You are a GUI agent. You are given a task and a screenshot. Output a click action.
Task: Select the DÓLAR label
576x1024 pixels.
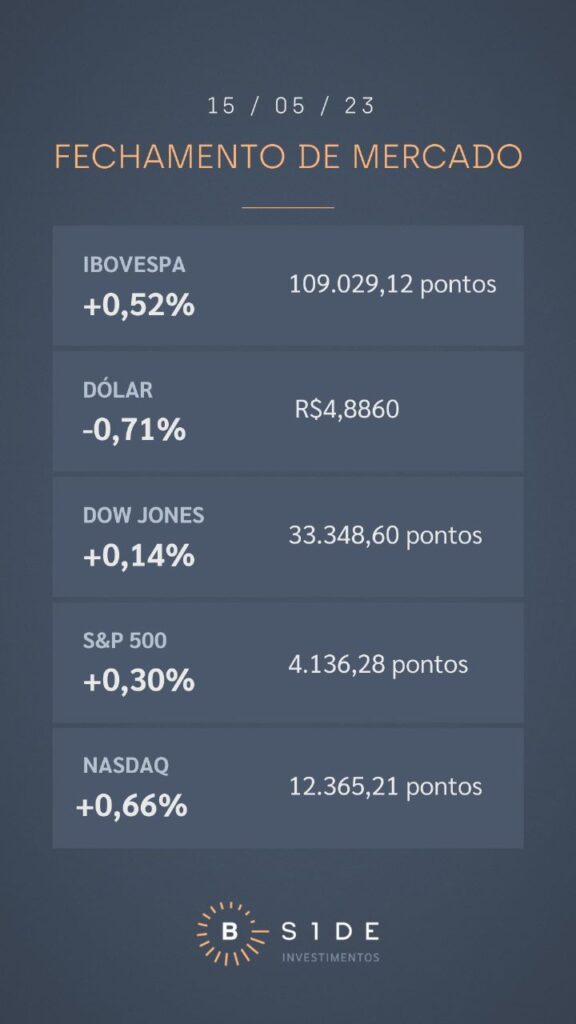coord(118,390)
